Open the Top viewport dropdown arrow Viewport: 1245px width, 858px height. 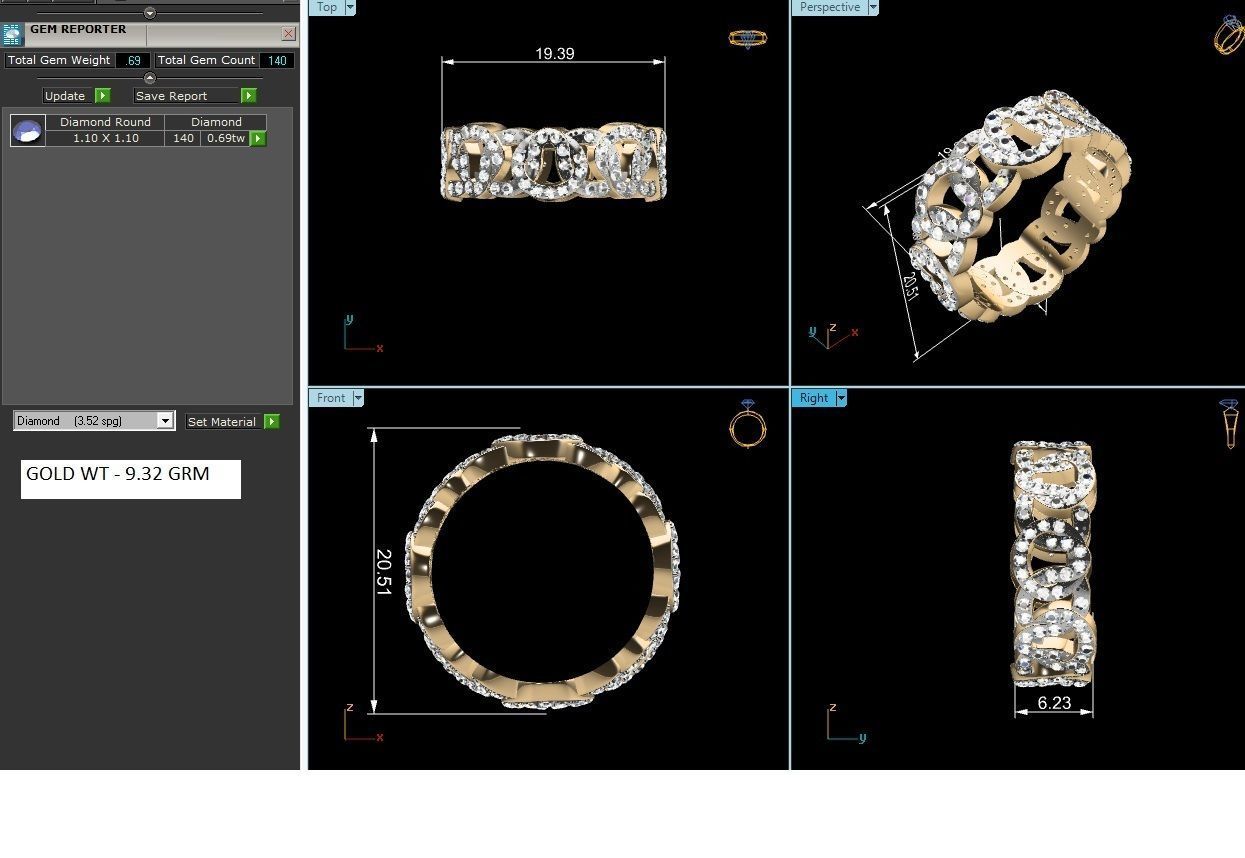[350, 7]
